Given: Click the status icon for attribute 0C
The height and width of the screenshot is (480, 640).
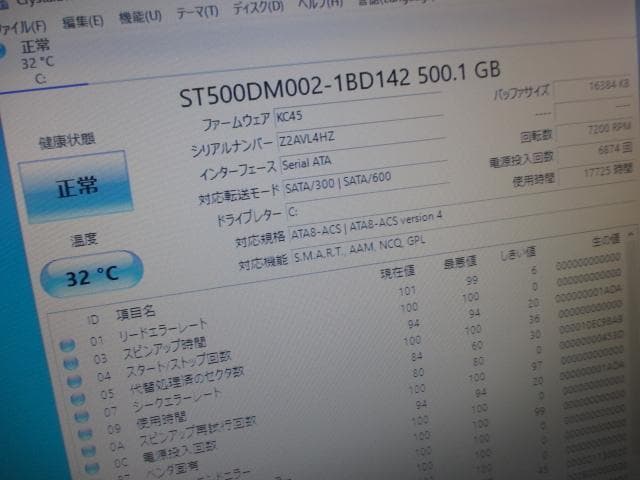Looking at the screenshot, I should tap(92, 467).
